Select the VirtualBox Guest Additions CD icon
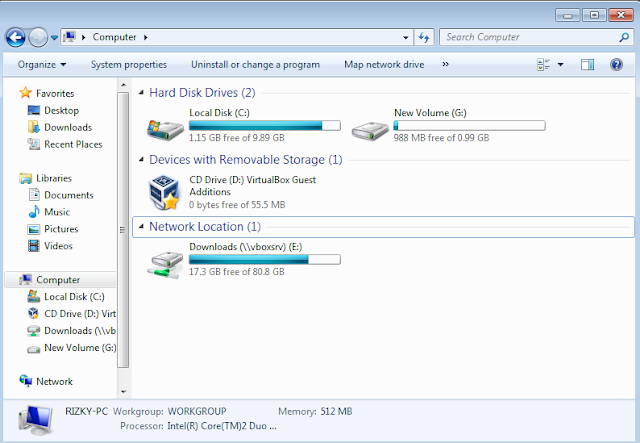 pyautogui.click(x=164, y=192)
